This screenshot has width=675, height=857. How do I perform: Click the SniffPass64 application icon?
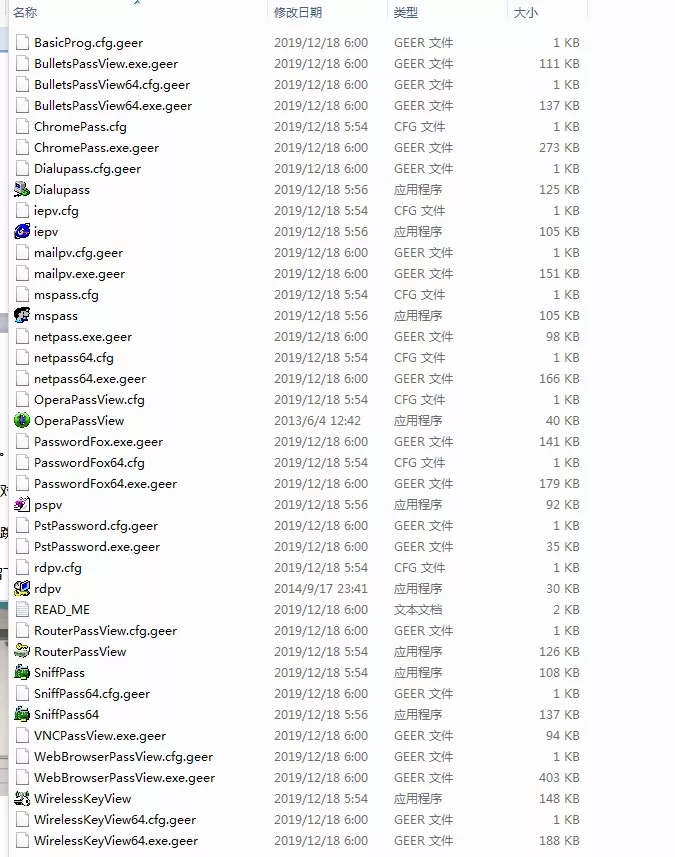tap(22, 715)
